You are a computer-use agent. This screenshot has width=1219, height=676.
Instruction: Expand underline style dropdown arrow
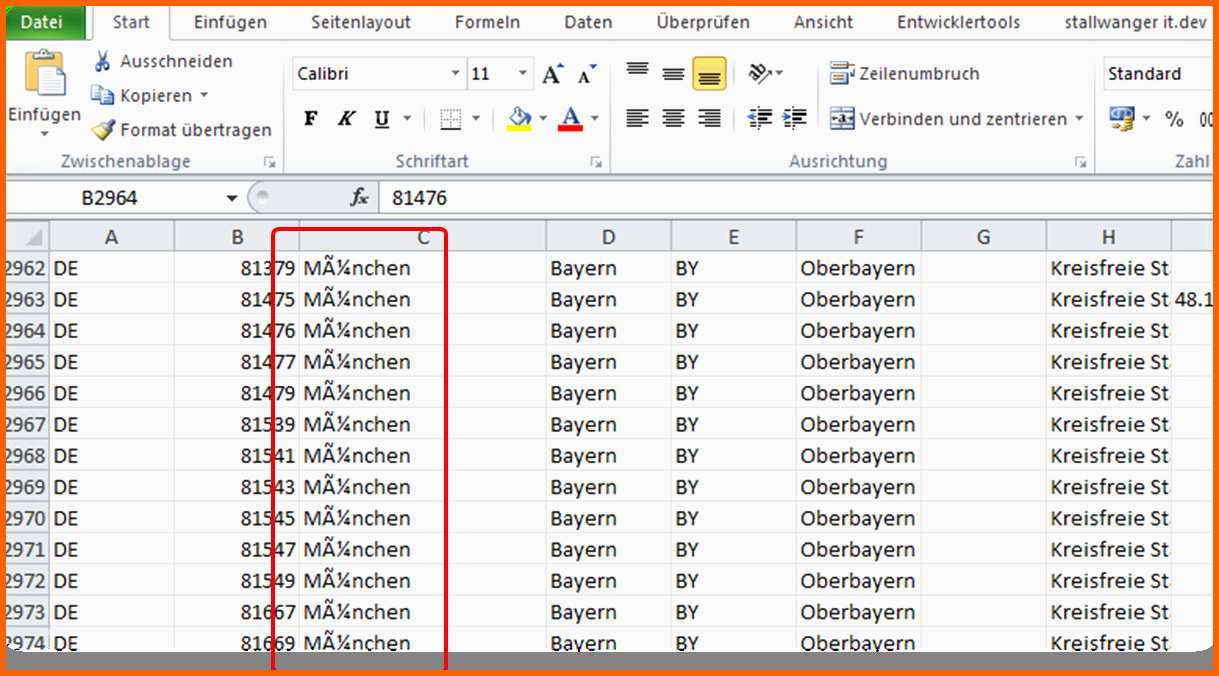click(407, 119)
